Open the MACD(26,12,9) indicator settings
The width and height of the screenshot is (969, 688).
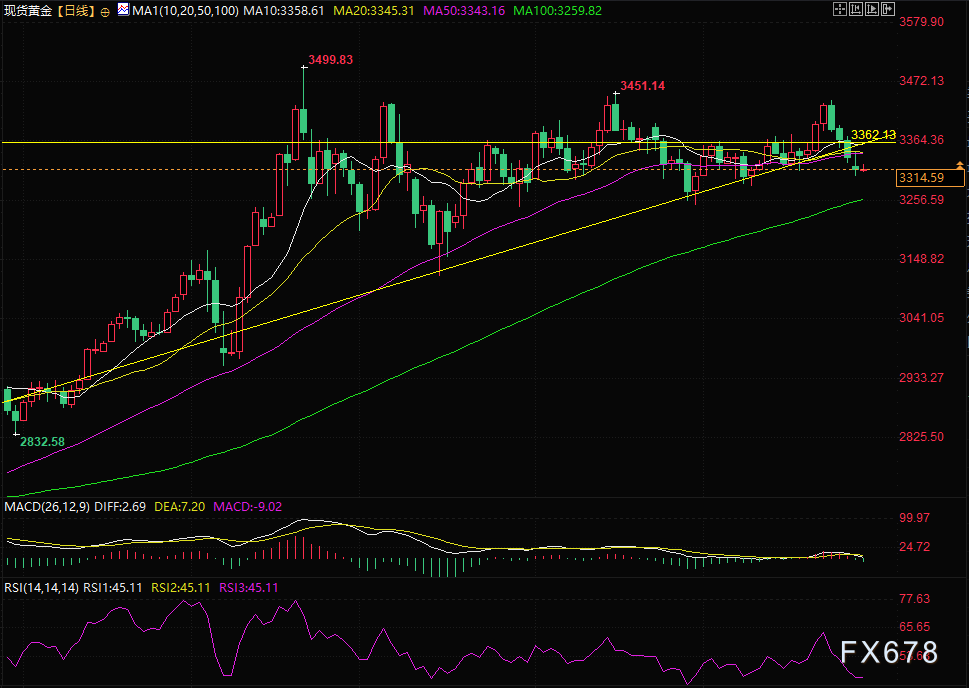(47, 507)
